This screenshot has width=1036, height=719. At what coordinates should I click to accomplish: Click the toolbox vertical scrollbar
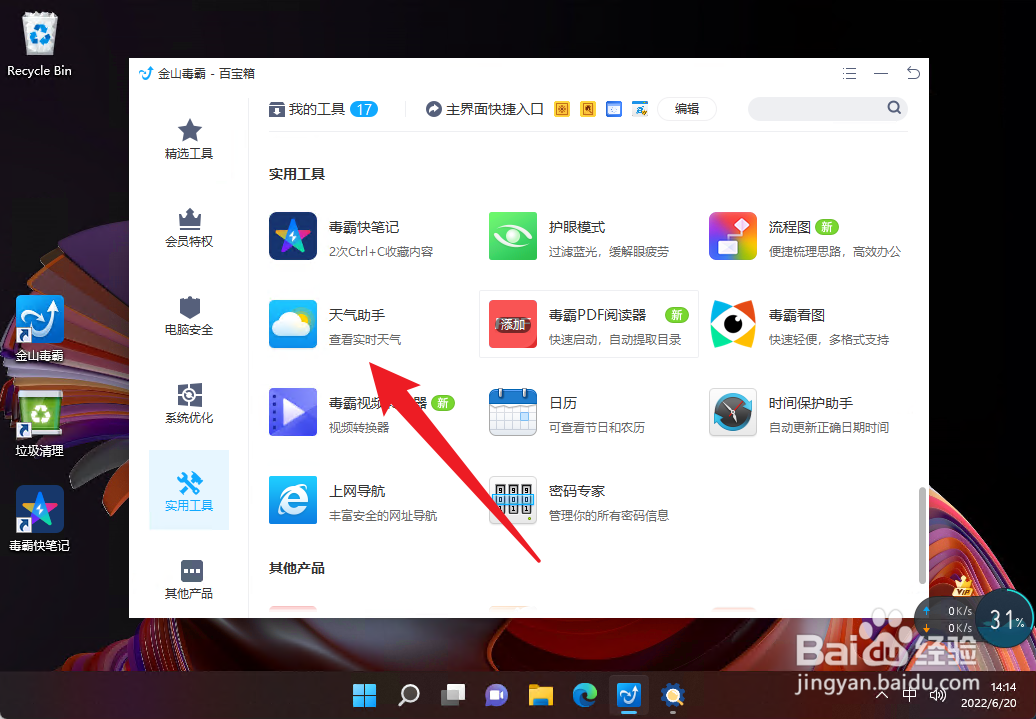(922, 535)
